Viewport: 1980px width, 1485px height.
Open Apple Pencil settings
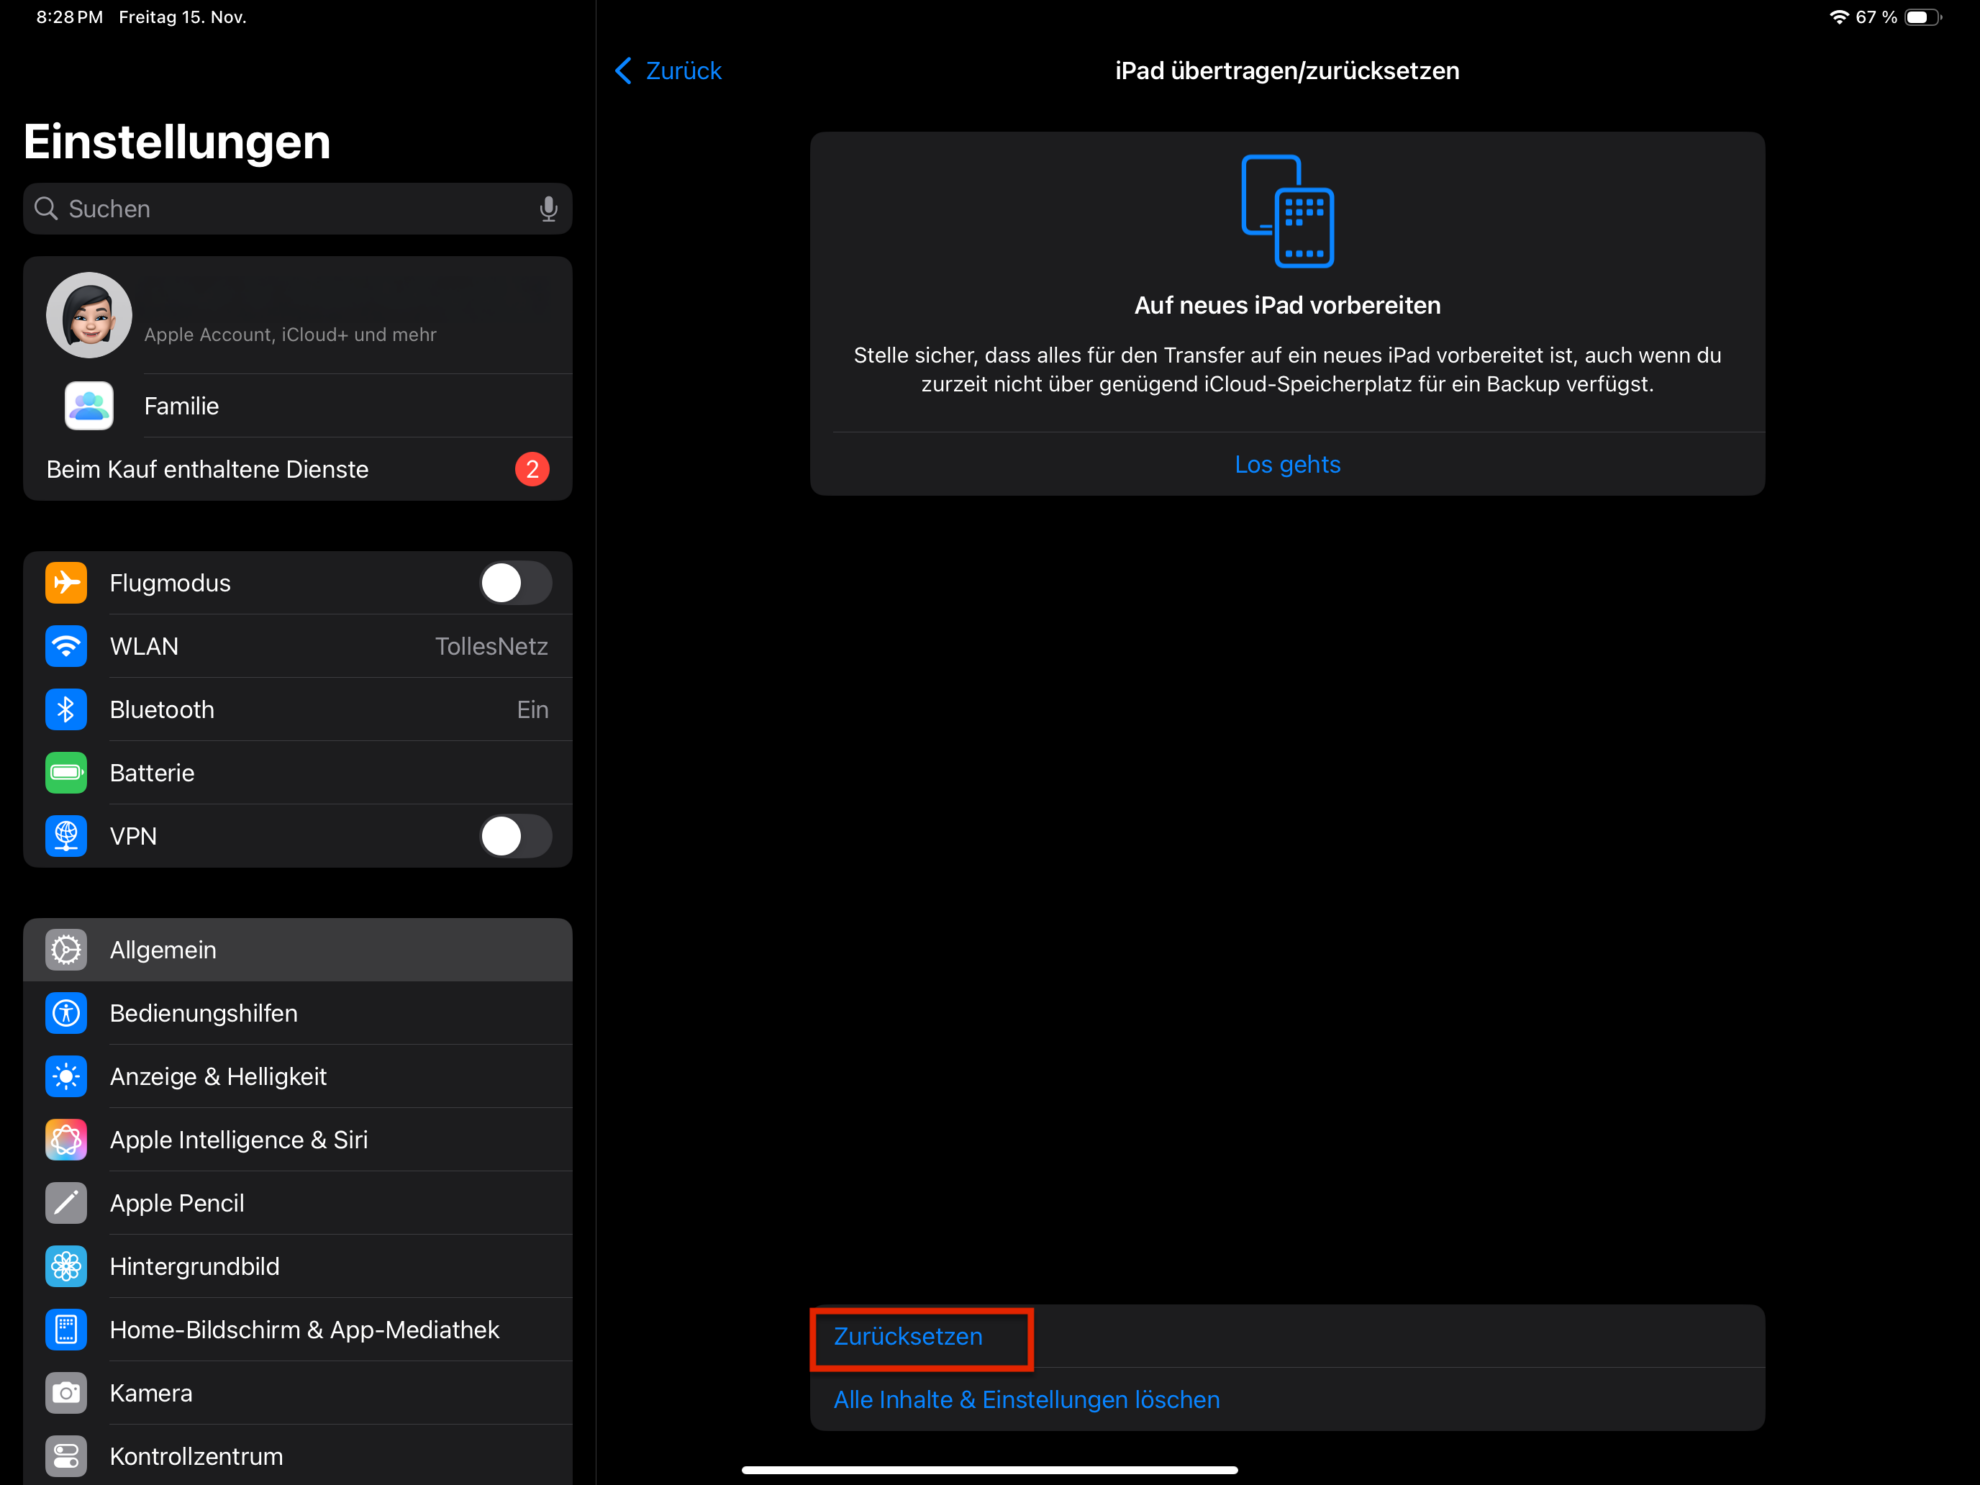click(298, 1203)
